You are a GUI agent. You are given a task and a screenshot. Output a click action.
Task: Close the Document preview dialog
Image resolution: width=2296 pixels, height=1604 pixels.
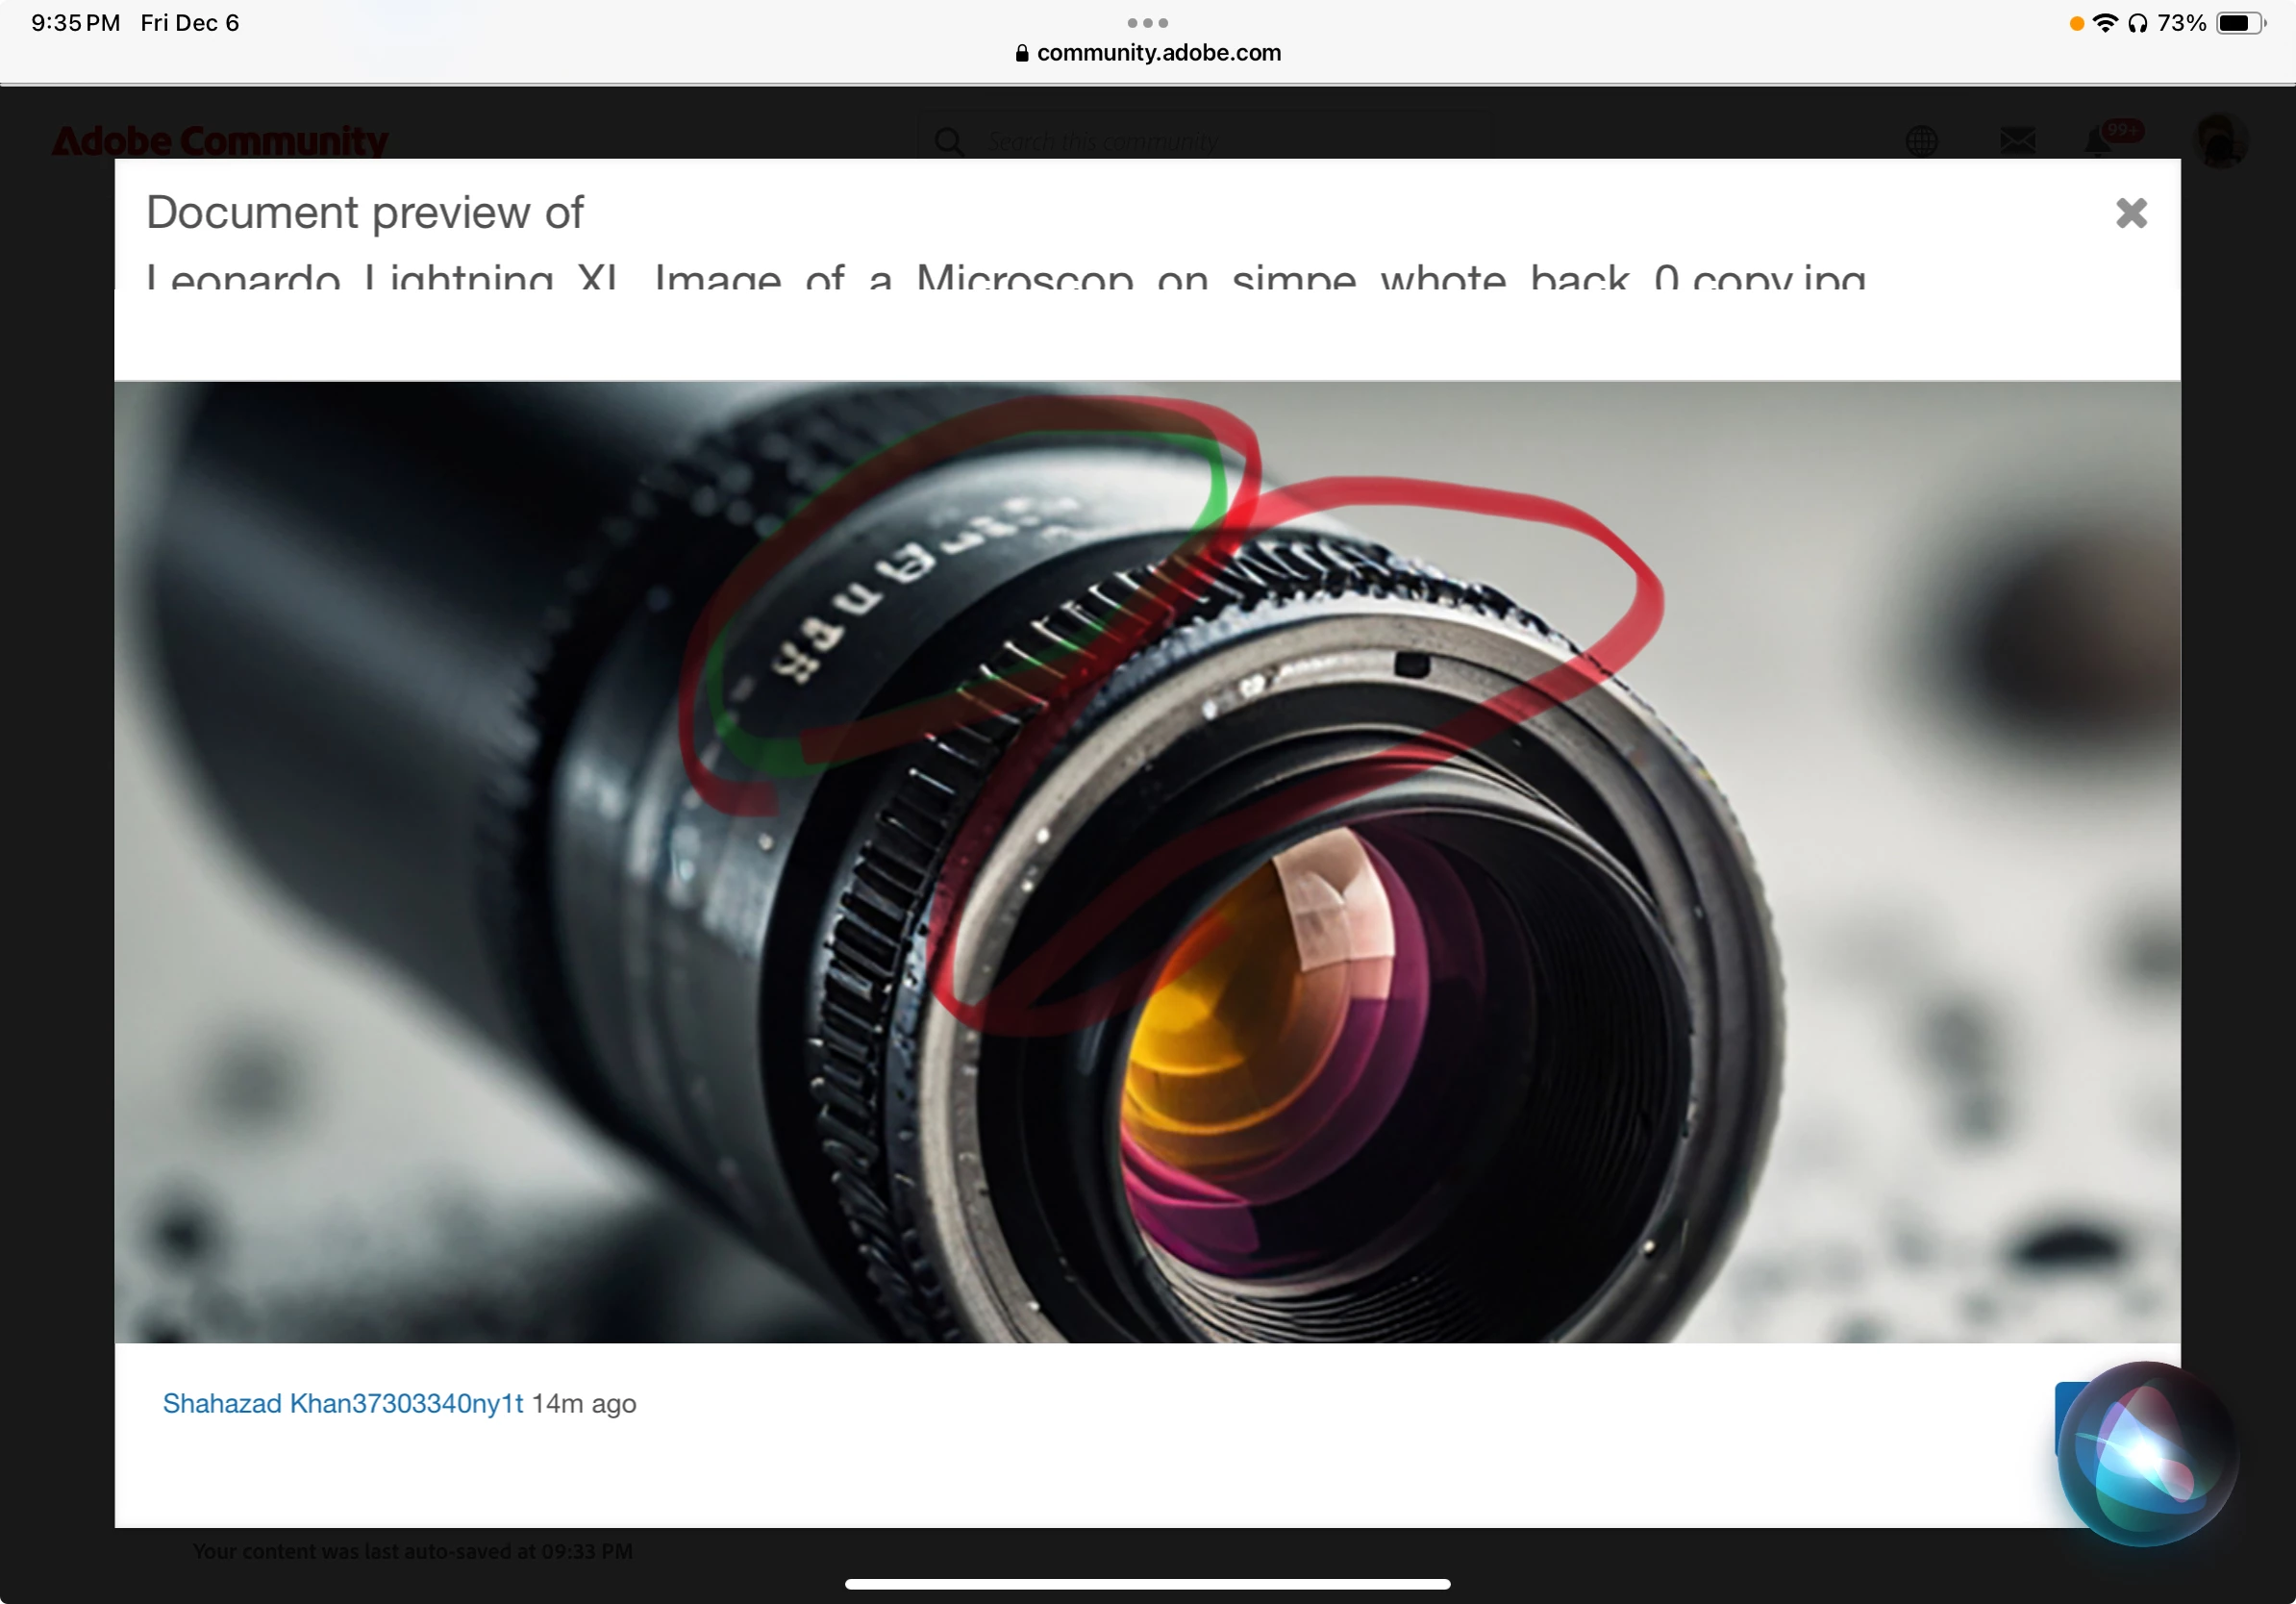[2130, 213]
